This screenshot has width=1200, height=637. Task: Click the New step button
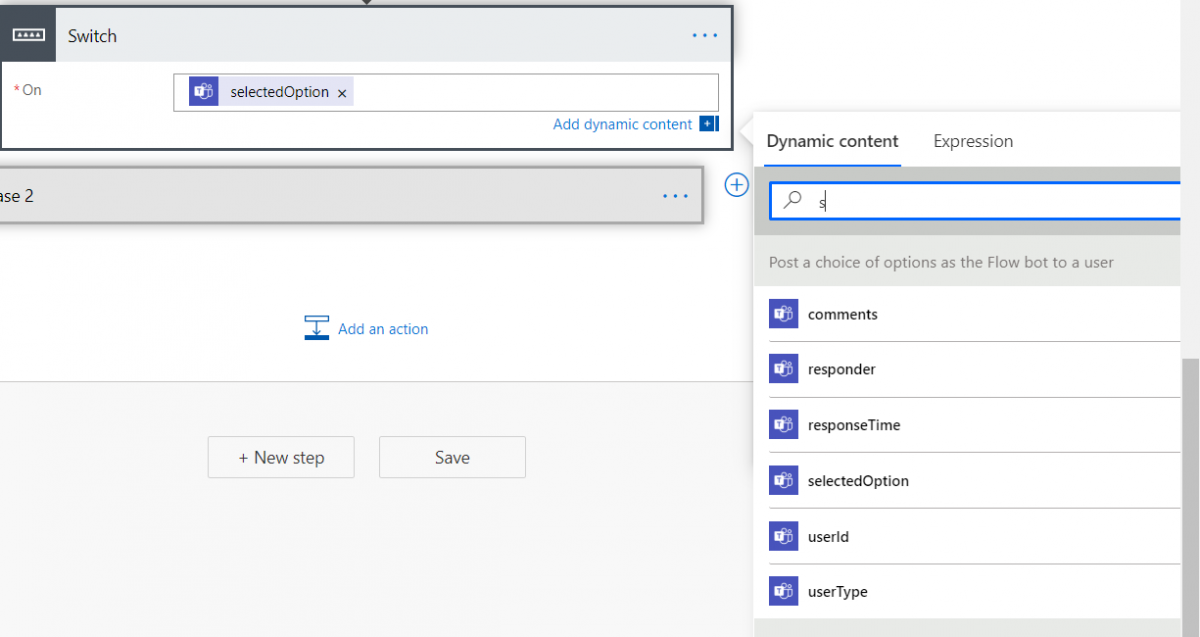click(x=281, y=457)
